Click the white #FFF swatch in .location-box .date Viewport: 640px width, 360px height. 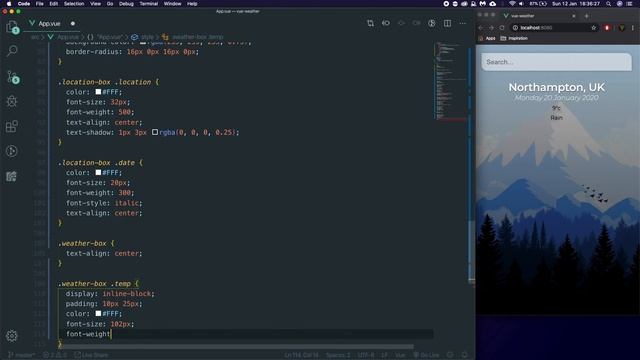(98, 173)
